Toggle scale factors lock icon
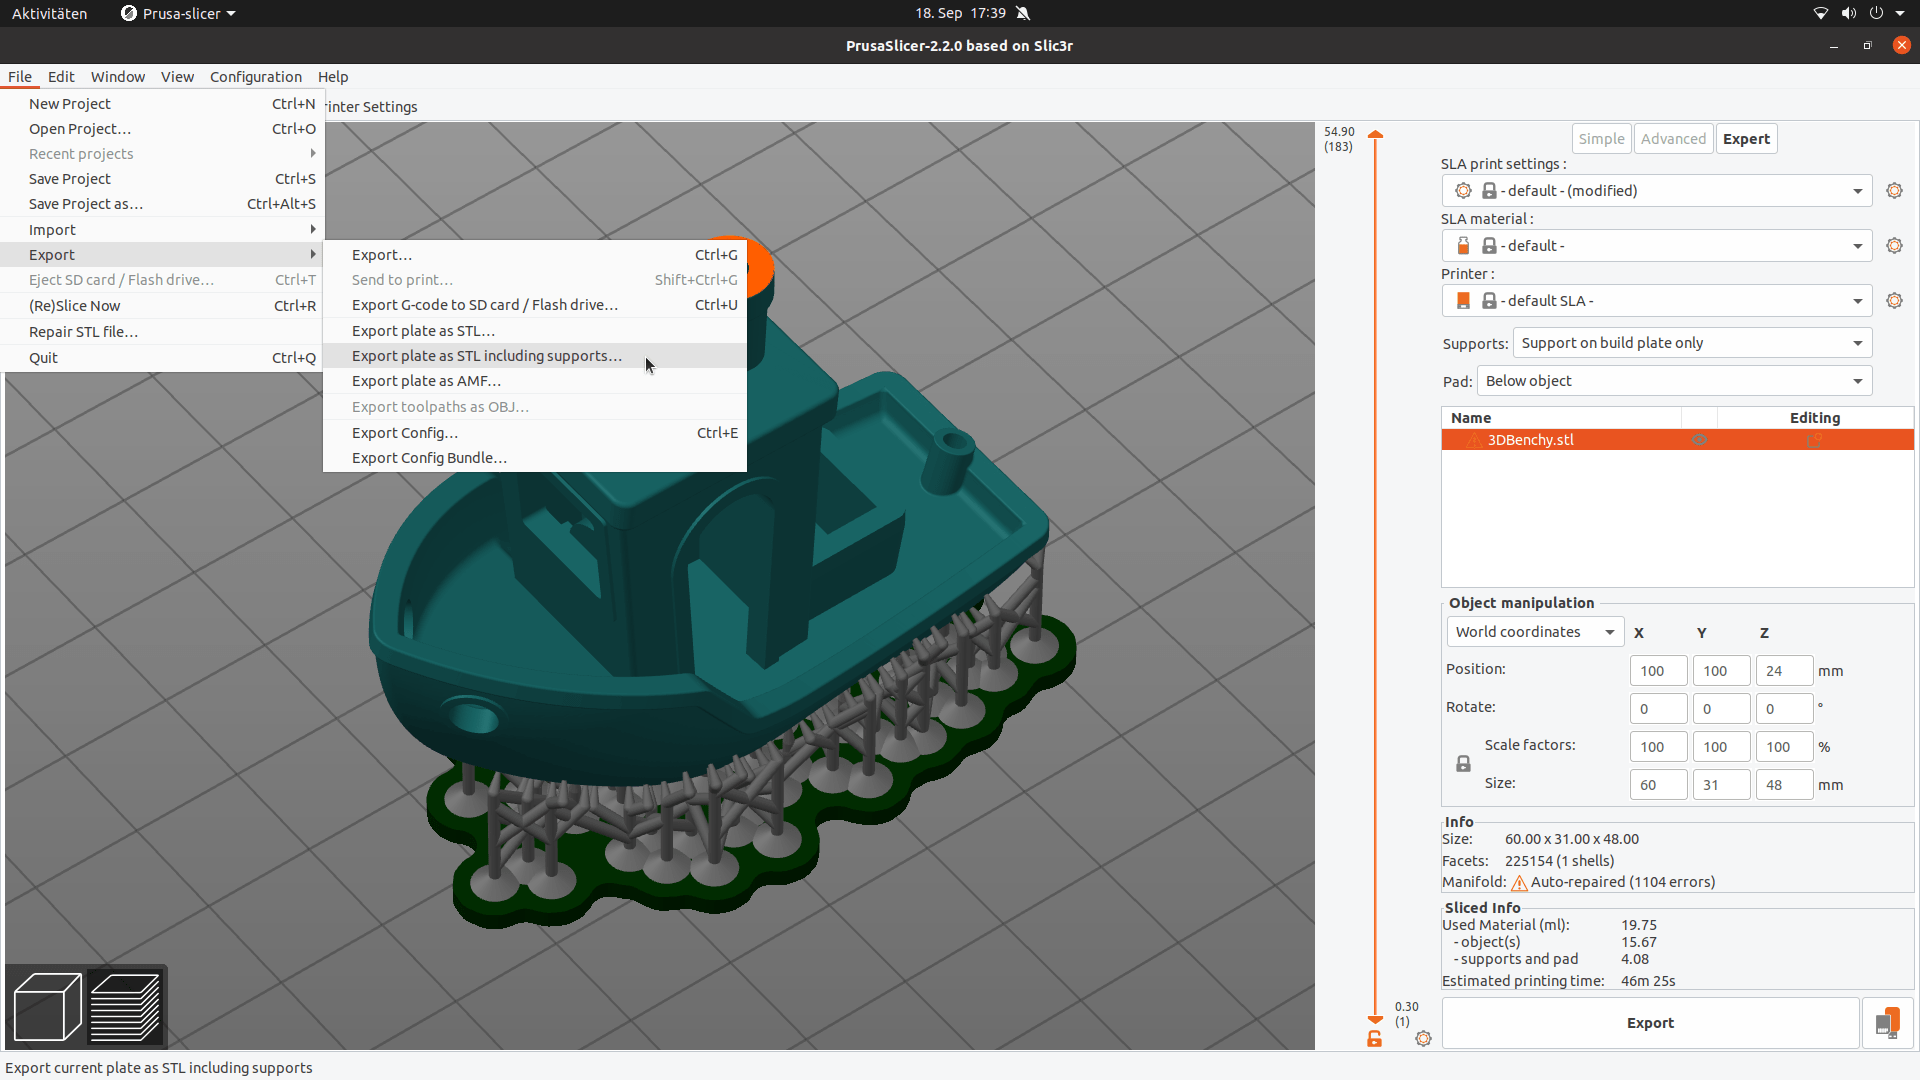The width and height of the screenshot is (1920, 1080). (1463, 764)
